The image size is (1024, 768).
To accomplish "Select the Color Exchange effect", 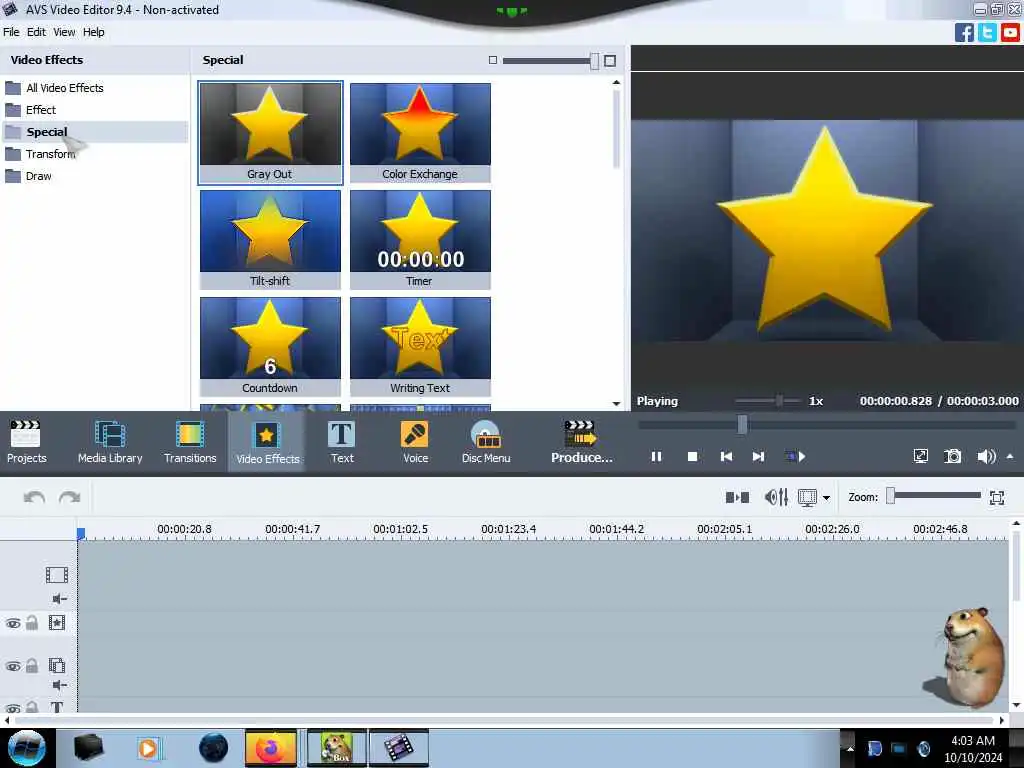I will (x=420, y=133).
